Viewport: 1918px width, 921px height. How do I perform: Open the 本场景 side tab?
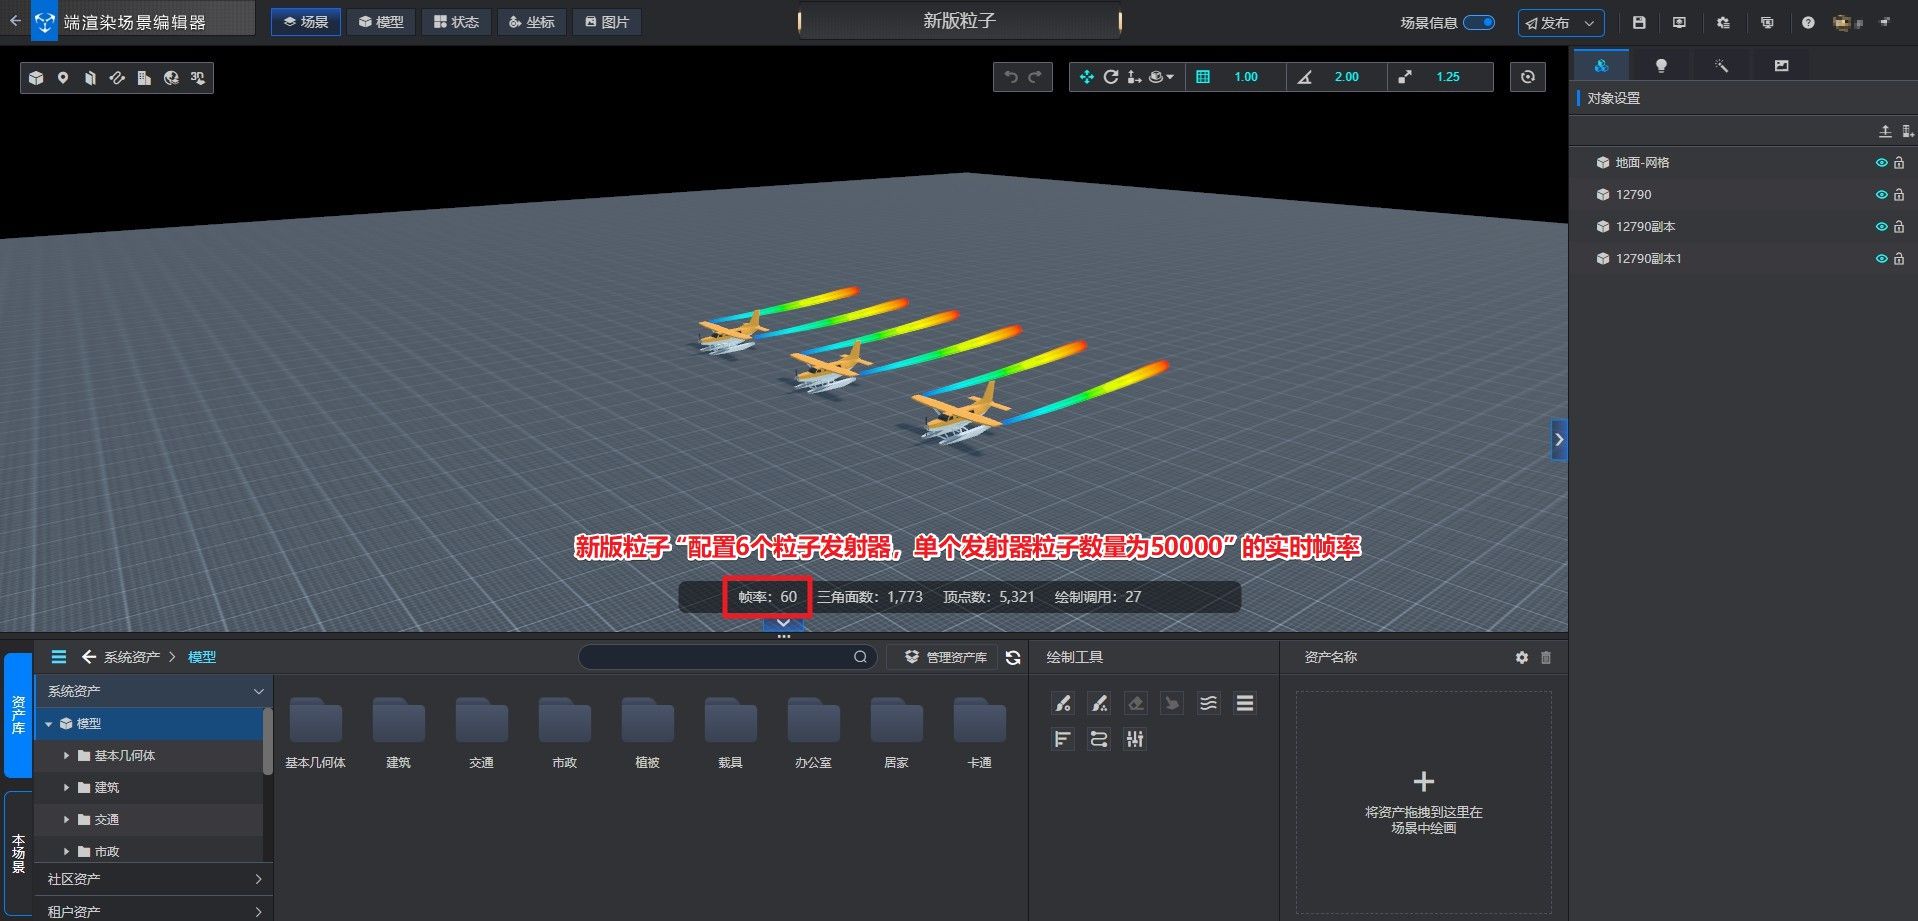pos(18,852)
